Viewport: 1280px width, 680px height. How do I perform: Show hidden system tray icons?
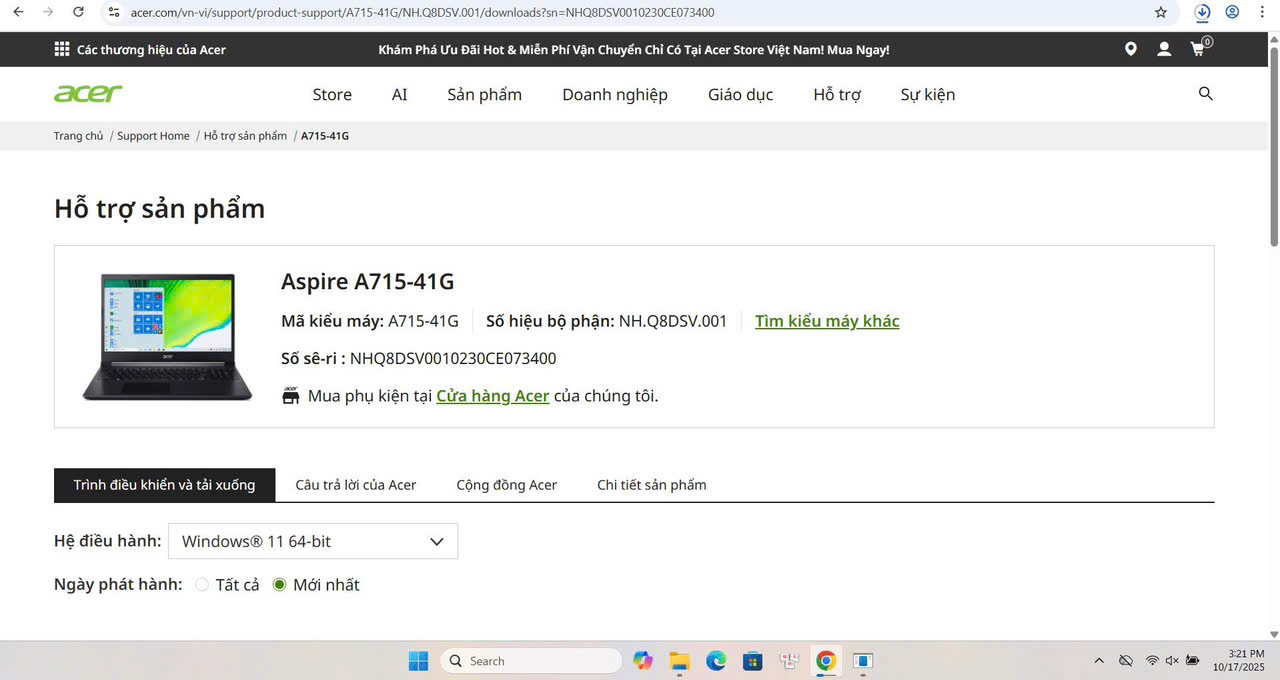click(1099, 661)
